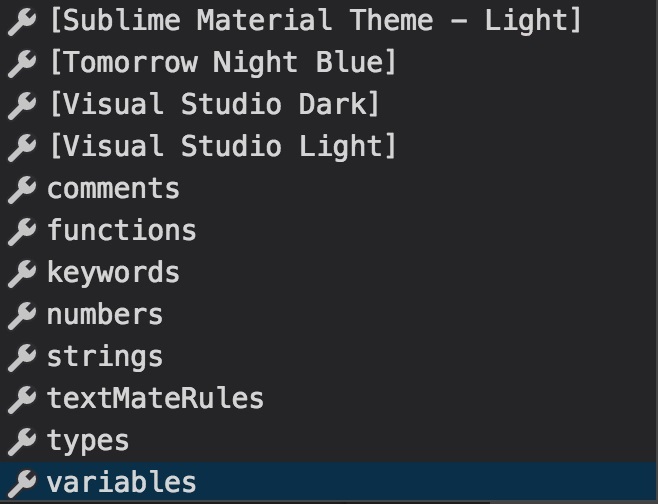Select the [Sublime Material Theme – Light] suggestion
Viewport: 658px width, 504px height.
tap(329, 21)
